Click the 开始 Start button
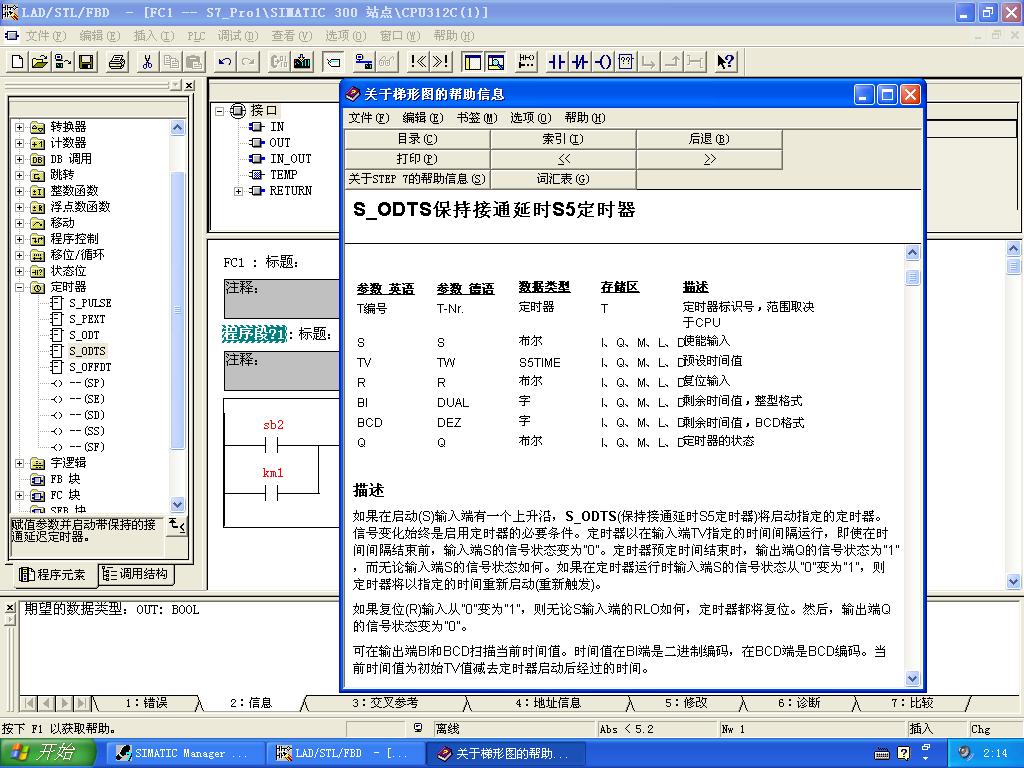The width and height of the screenshot is (1024, 768). [x=47, y=753]
